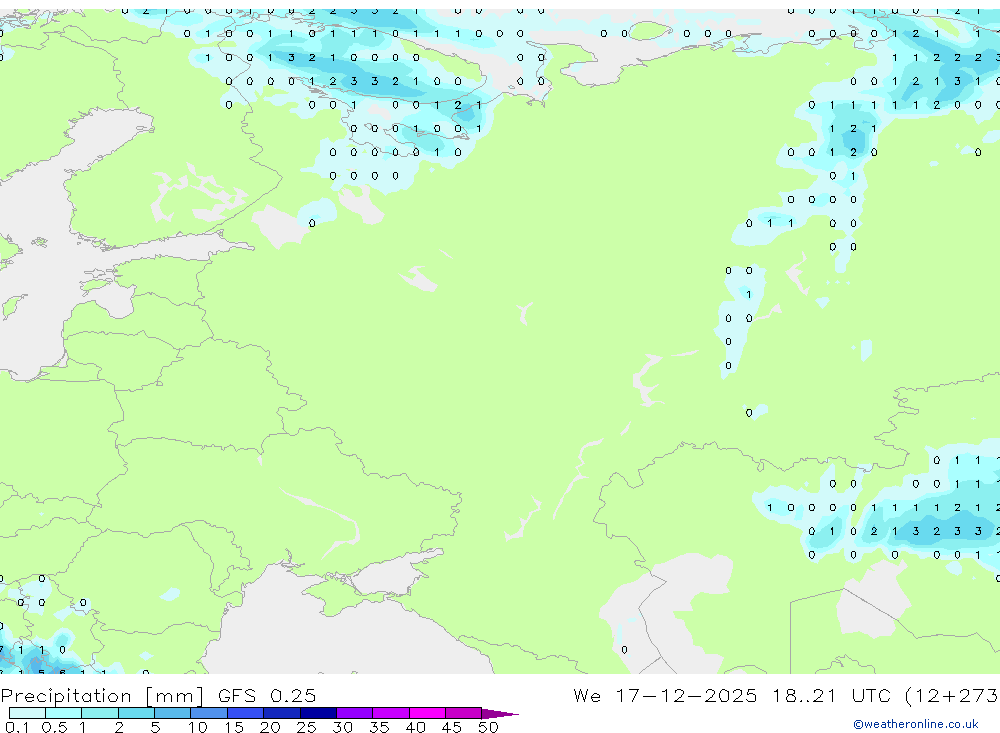This screenshot has width=1000, height=733.
Task: Click the 20–25 mm legend swatch
Action: click(282, 713)
